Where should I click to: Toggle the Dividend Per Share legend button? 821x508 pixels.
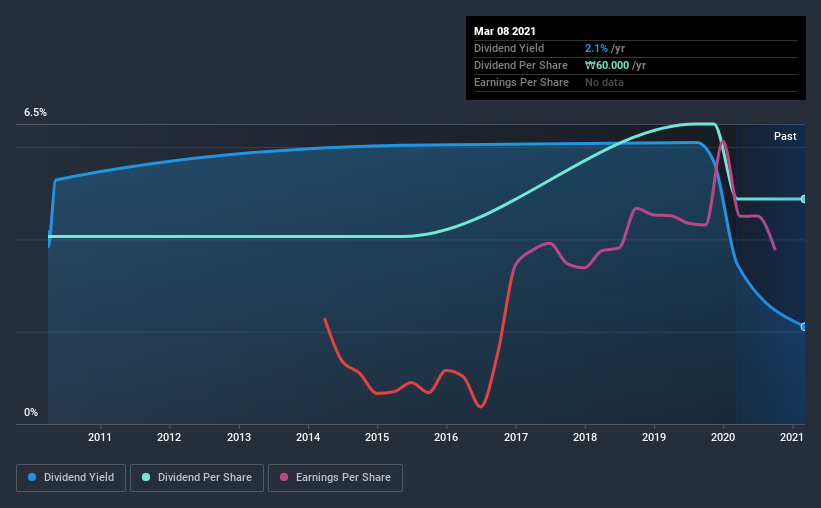[197, 478]
